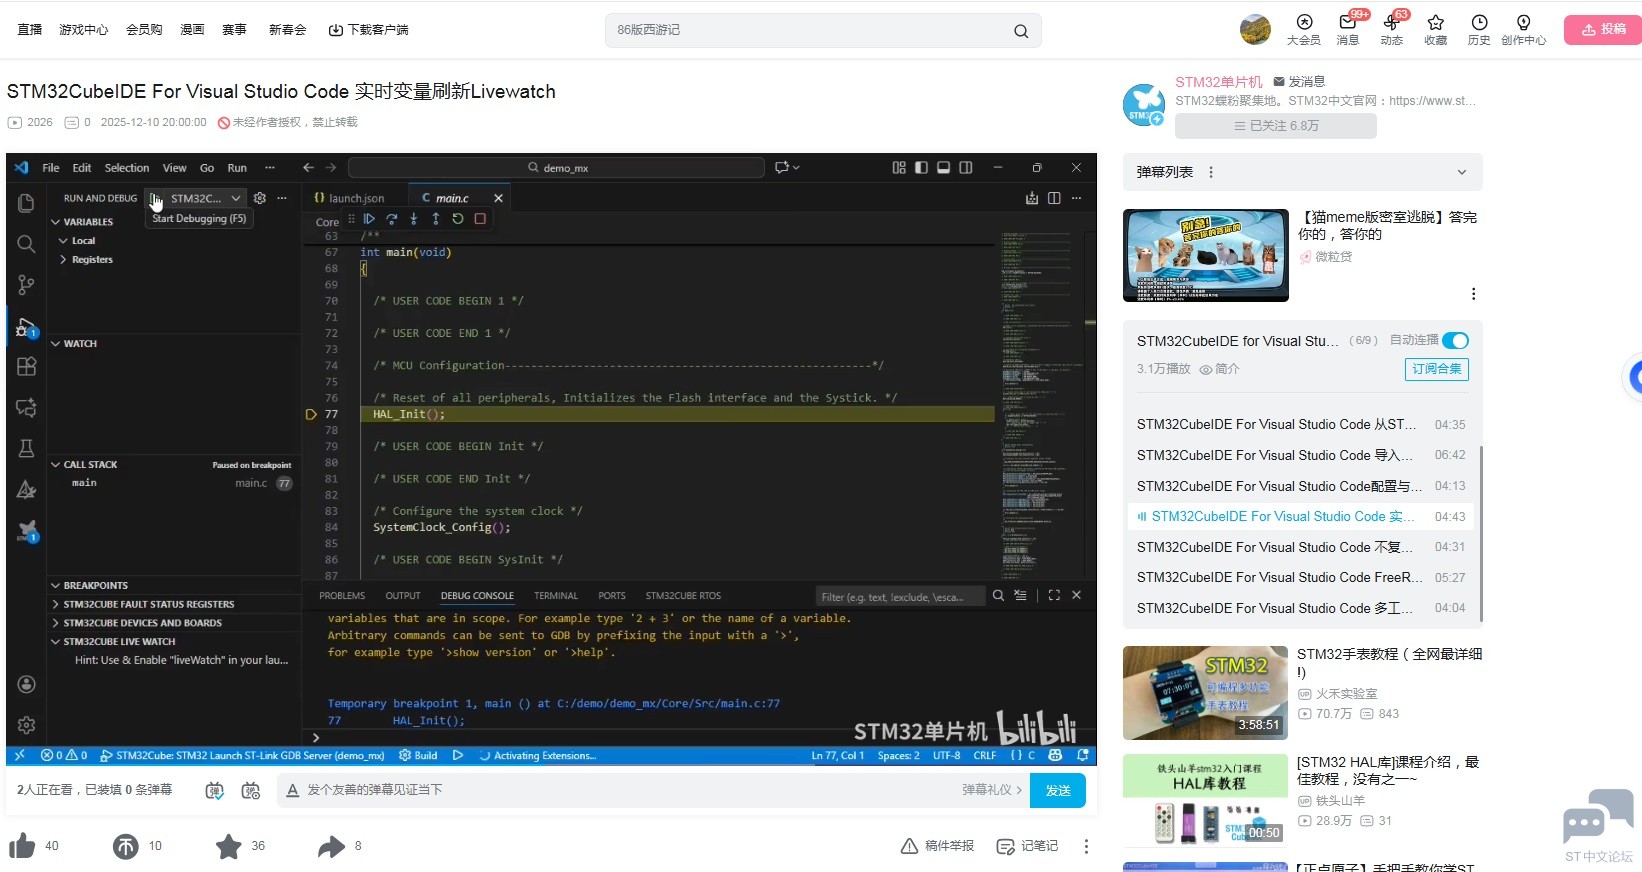Toggle the danmaku display switch icon
1642x872 pixels.
click(214, 790)
